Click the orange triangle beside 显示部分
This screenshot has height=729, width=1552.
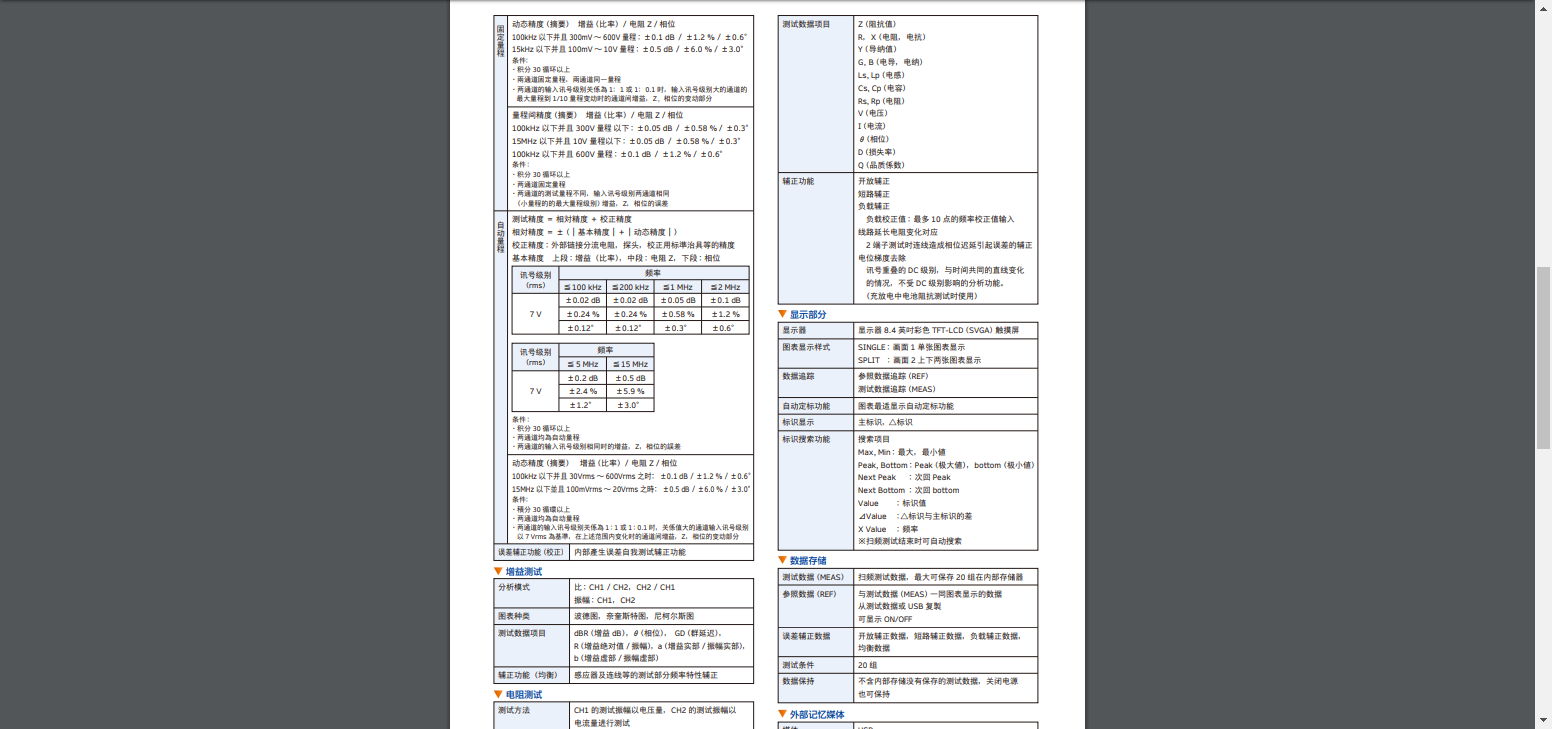(783, 314)
